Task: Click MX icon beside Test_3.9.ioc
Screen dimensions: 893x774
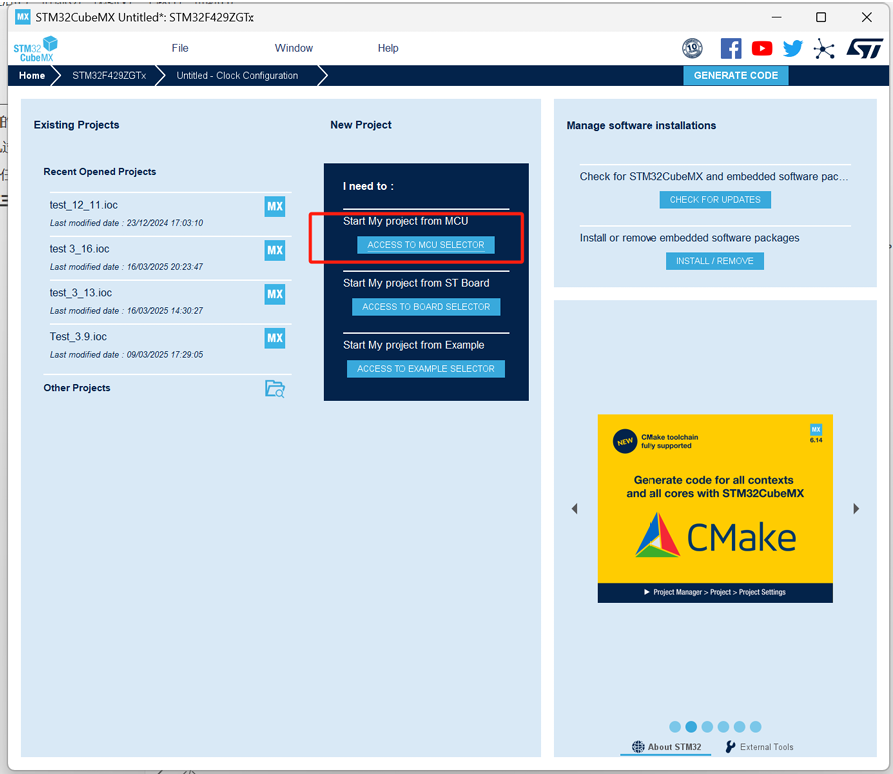Action: (x=275, y=338)
